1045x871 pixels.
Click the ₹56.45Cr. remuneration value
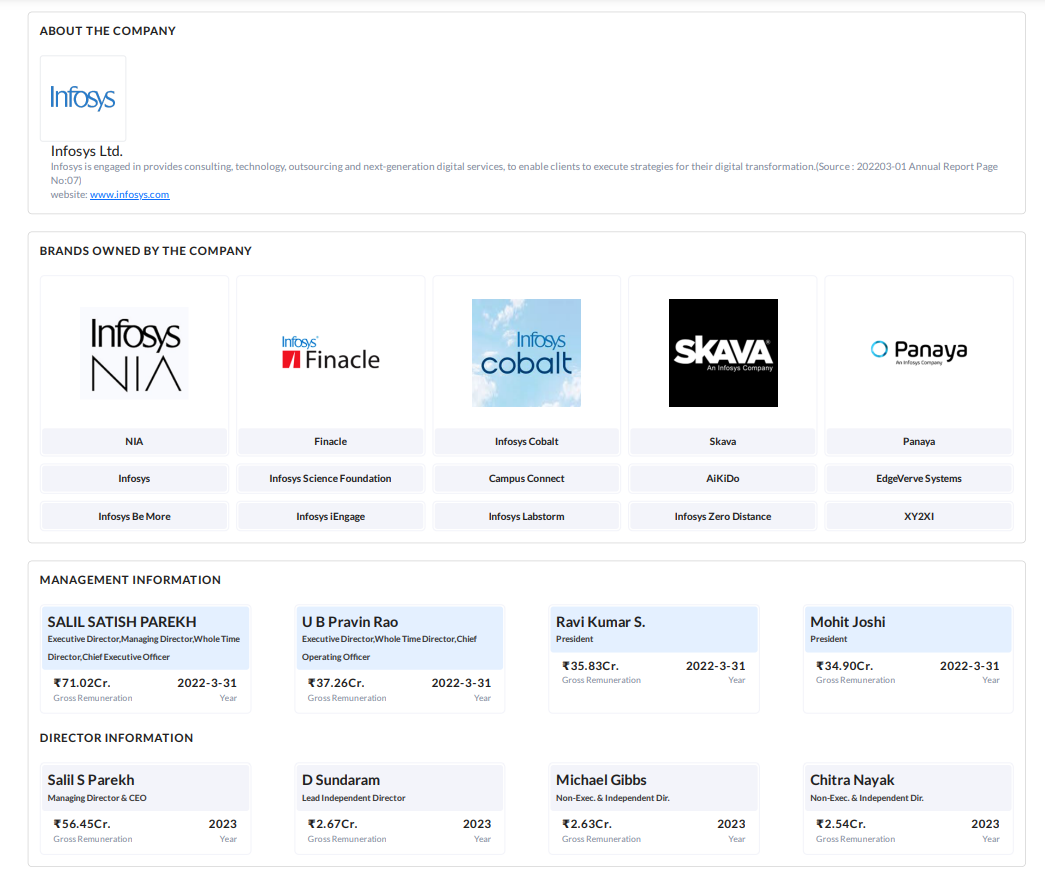pos(82,824)
